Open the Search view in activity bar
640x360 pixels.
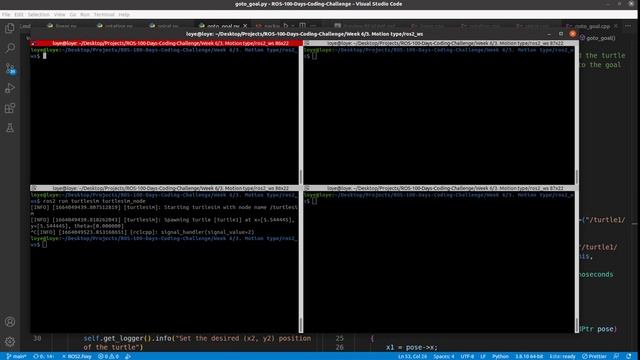10,48
